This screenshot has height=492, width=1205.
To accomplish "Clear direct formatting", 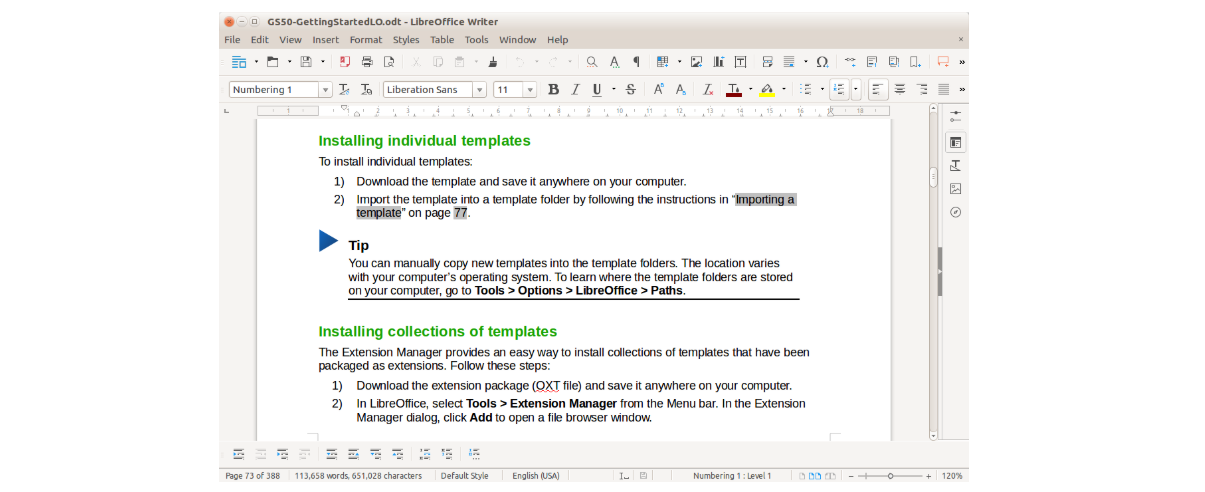I will [x=707, y=89].
